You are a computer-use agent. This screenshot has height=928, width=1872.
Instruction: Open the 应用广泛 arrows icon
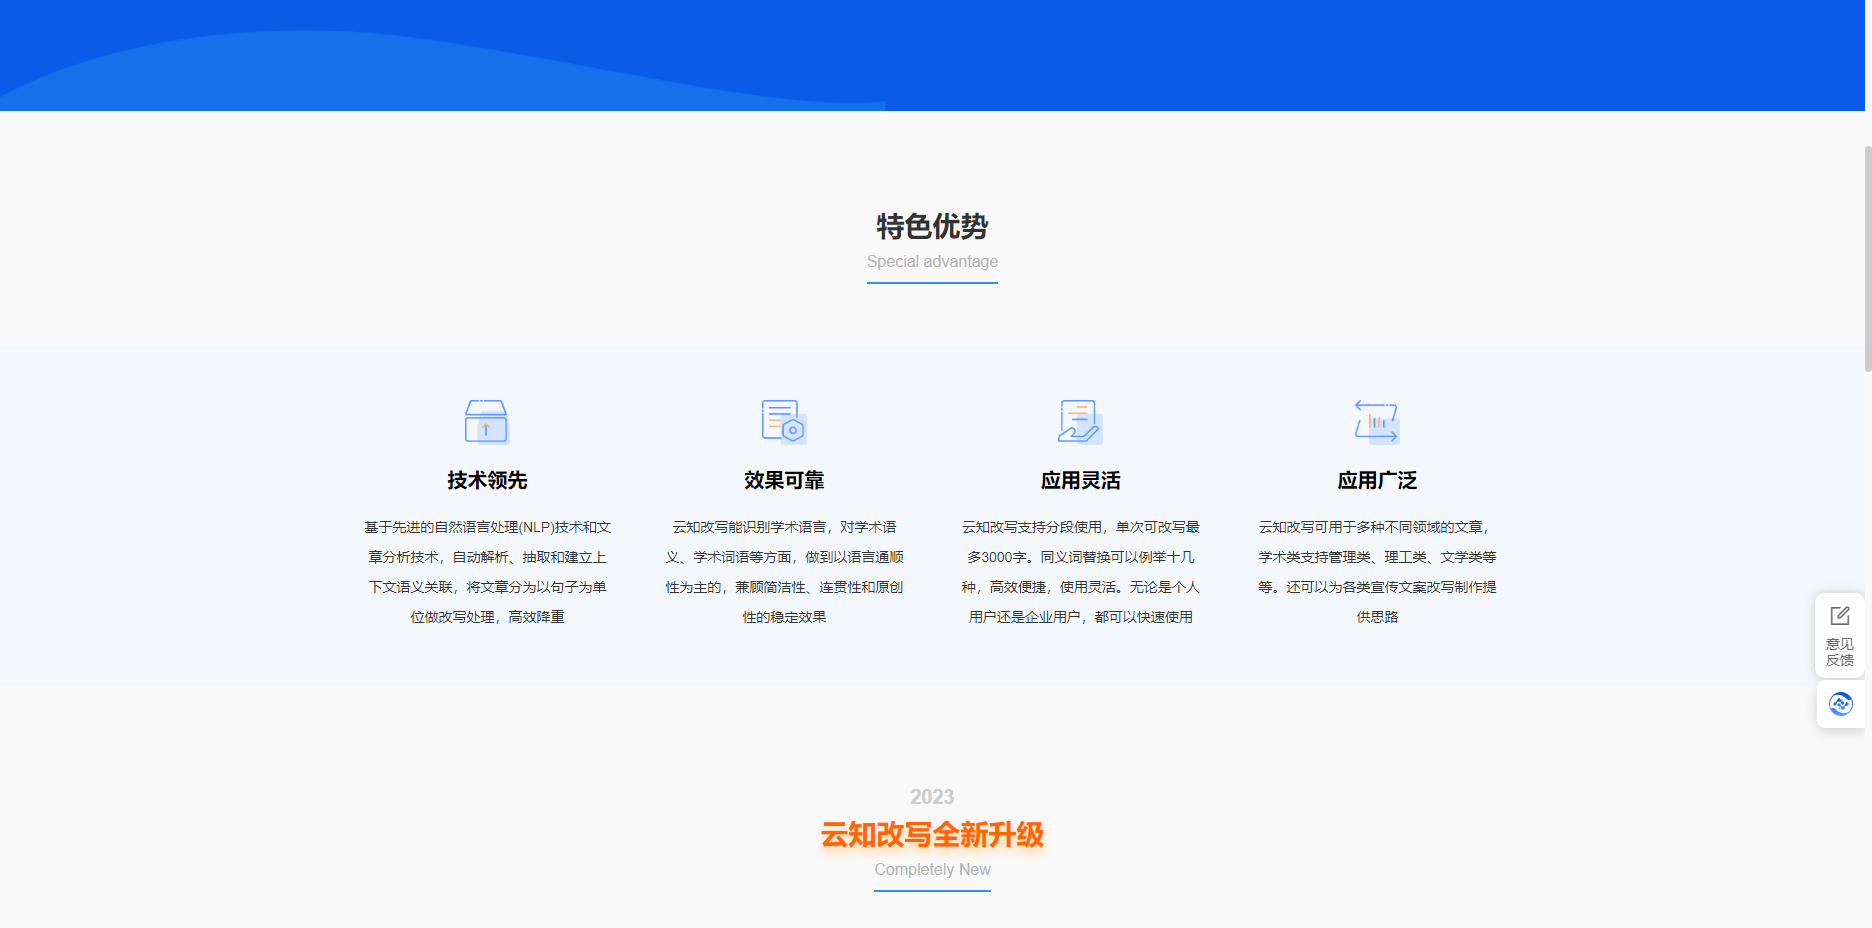coord(1376,422)
